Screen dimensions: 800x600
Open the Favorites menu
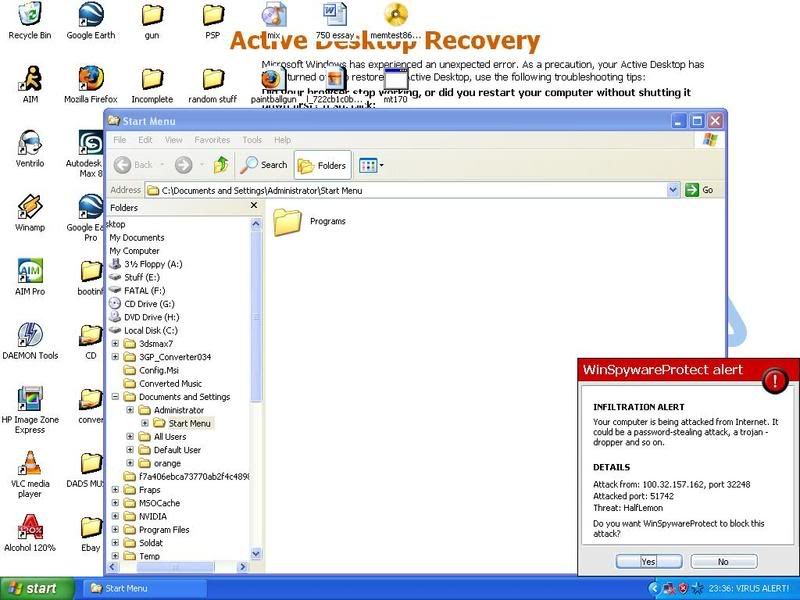pos(212,140)
